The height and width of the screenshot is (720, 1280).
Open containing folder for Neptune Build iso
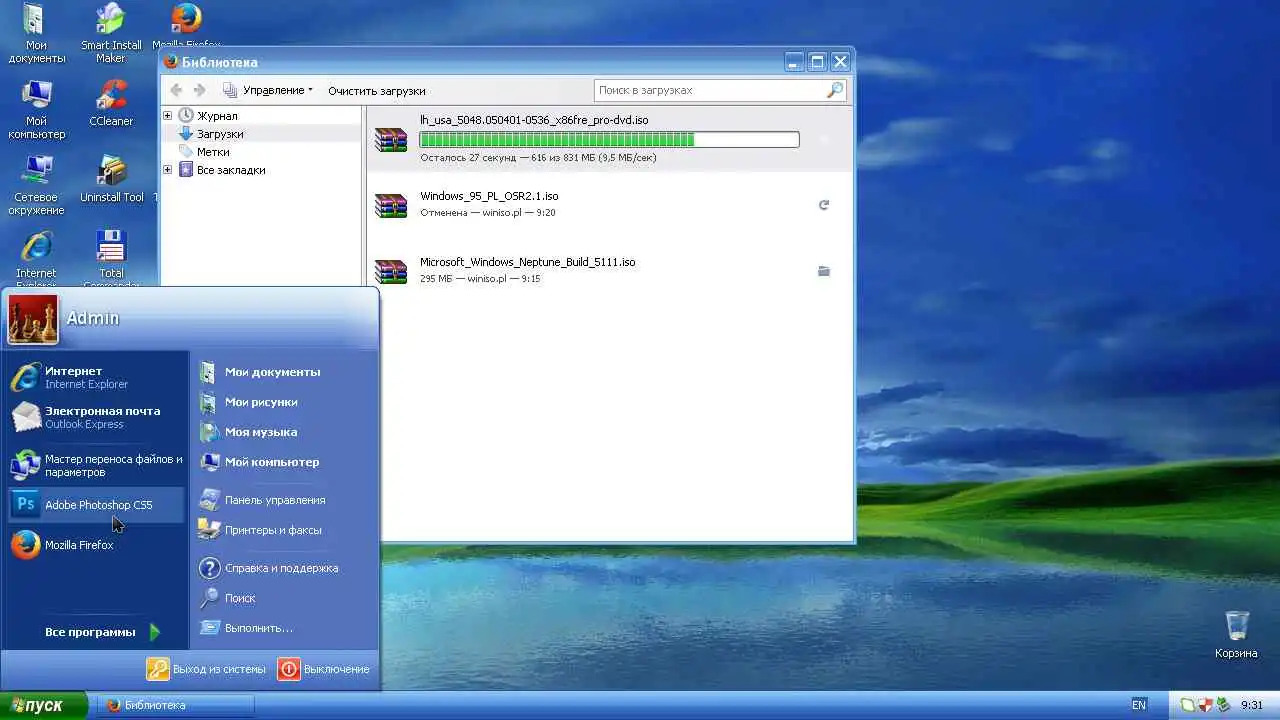click(x=824, y=271)
